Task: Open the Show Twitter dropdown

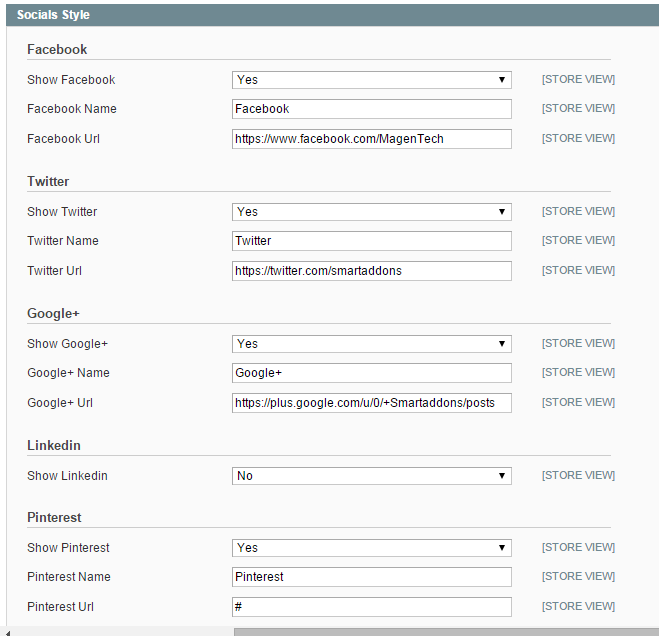Action: [x=372, y=212]
